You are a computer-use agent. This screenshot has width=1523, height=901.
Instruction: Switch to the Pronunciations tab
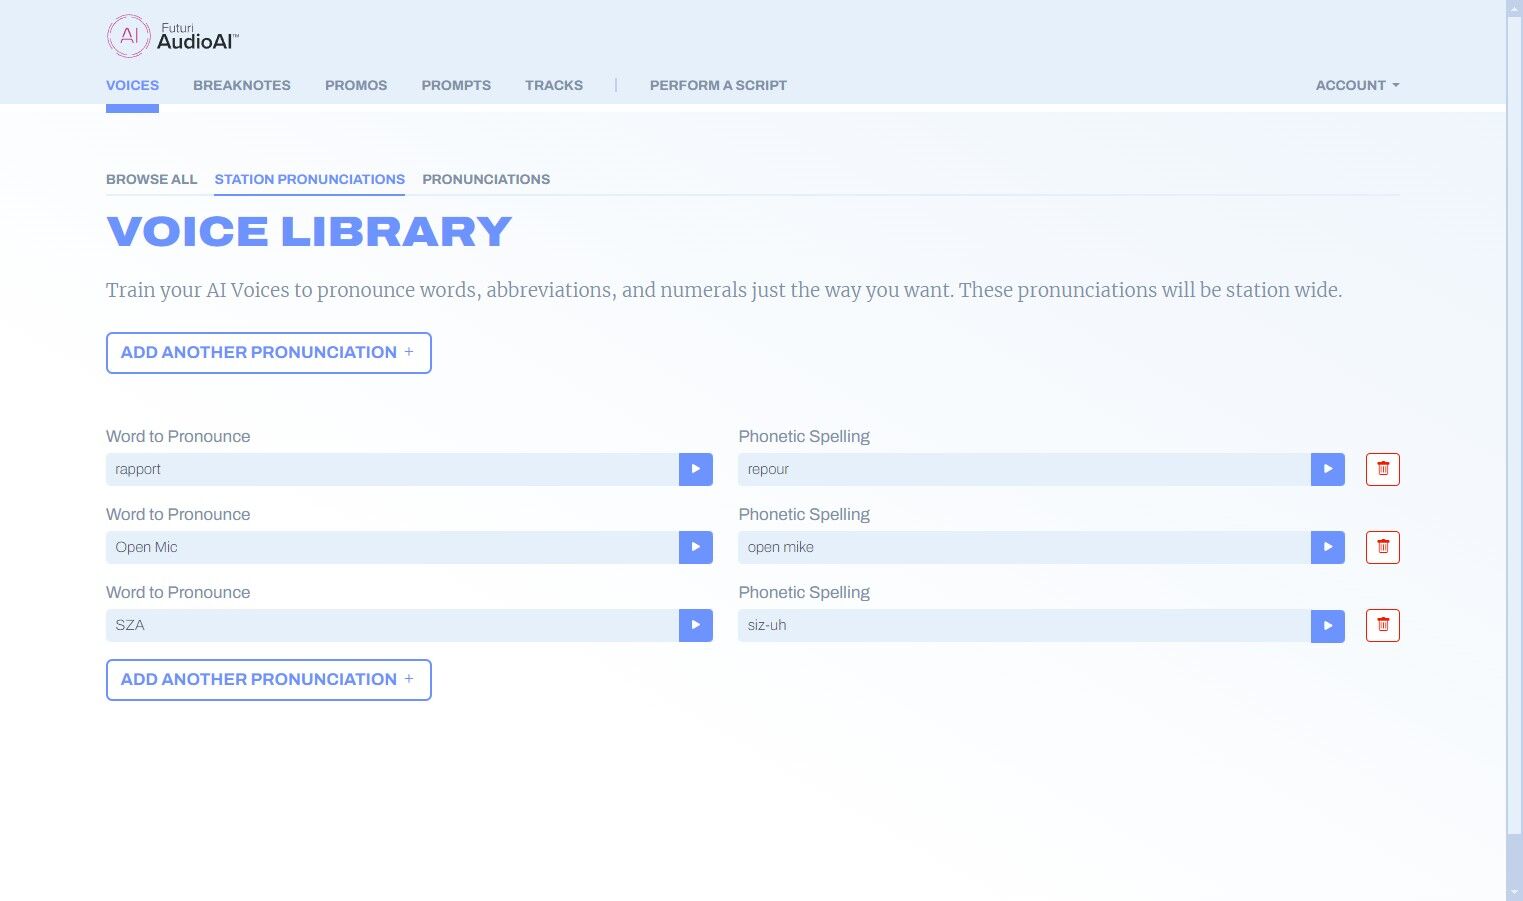[x=485, y=179]
